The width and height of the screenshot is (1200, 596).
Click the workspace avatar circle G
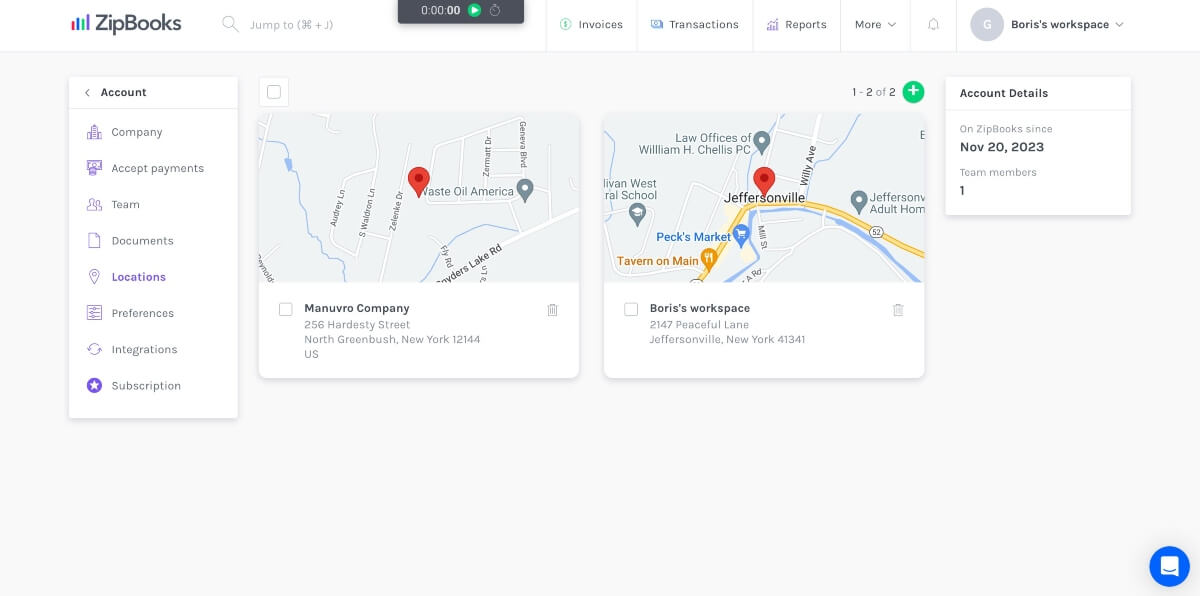pos(987,24)
